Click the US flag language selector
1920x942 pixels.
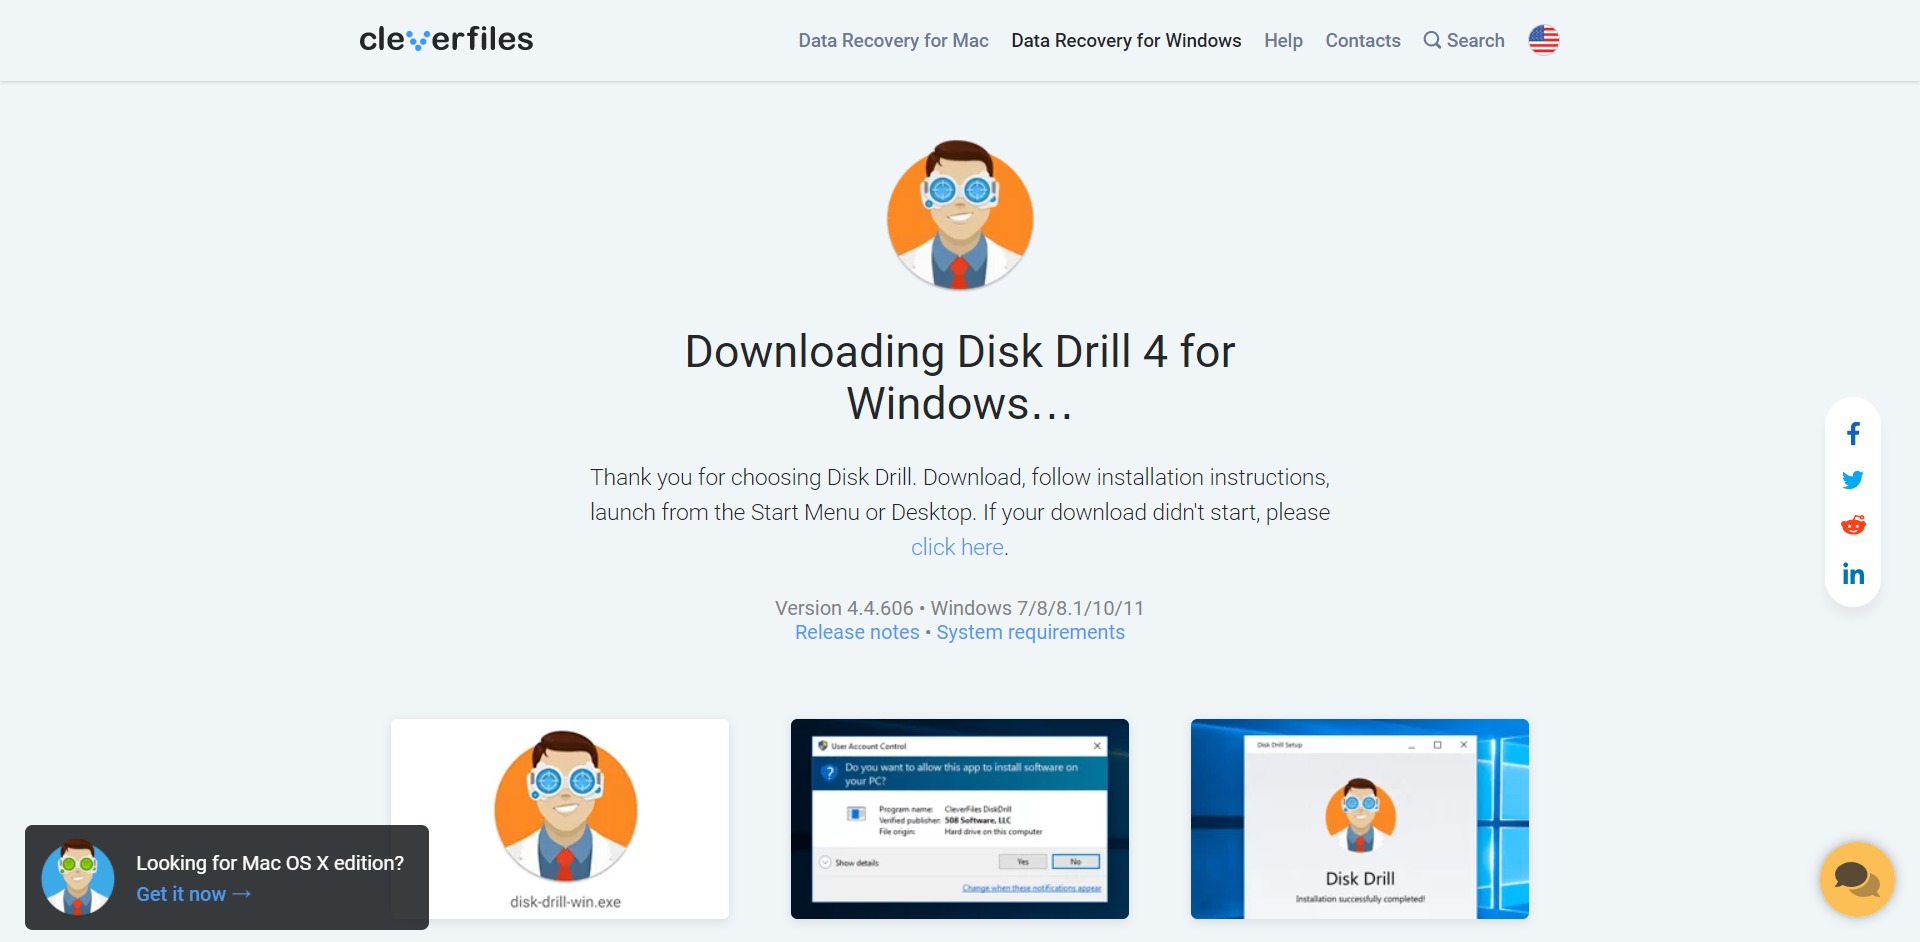point(1543,40)
